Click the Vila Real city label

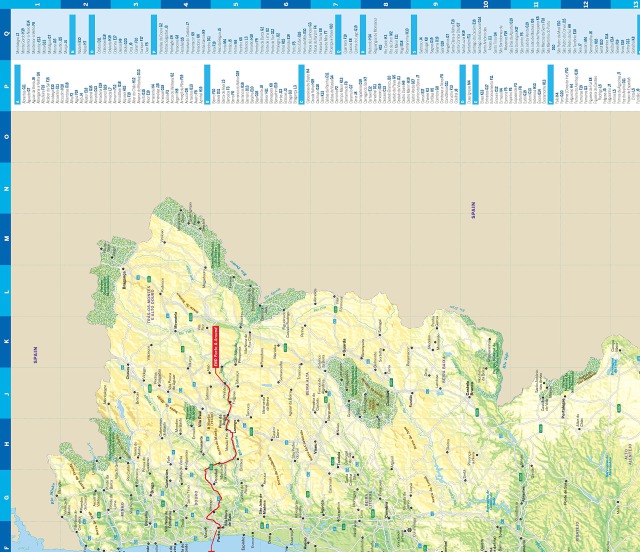click(200, 418)
